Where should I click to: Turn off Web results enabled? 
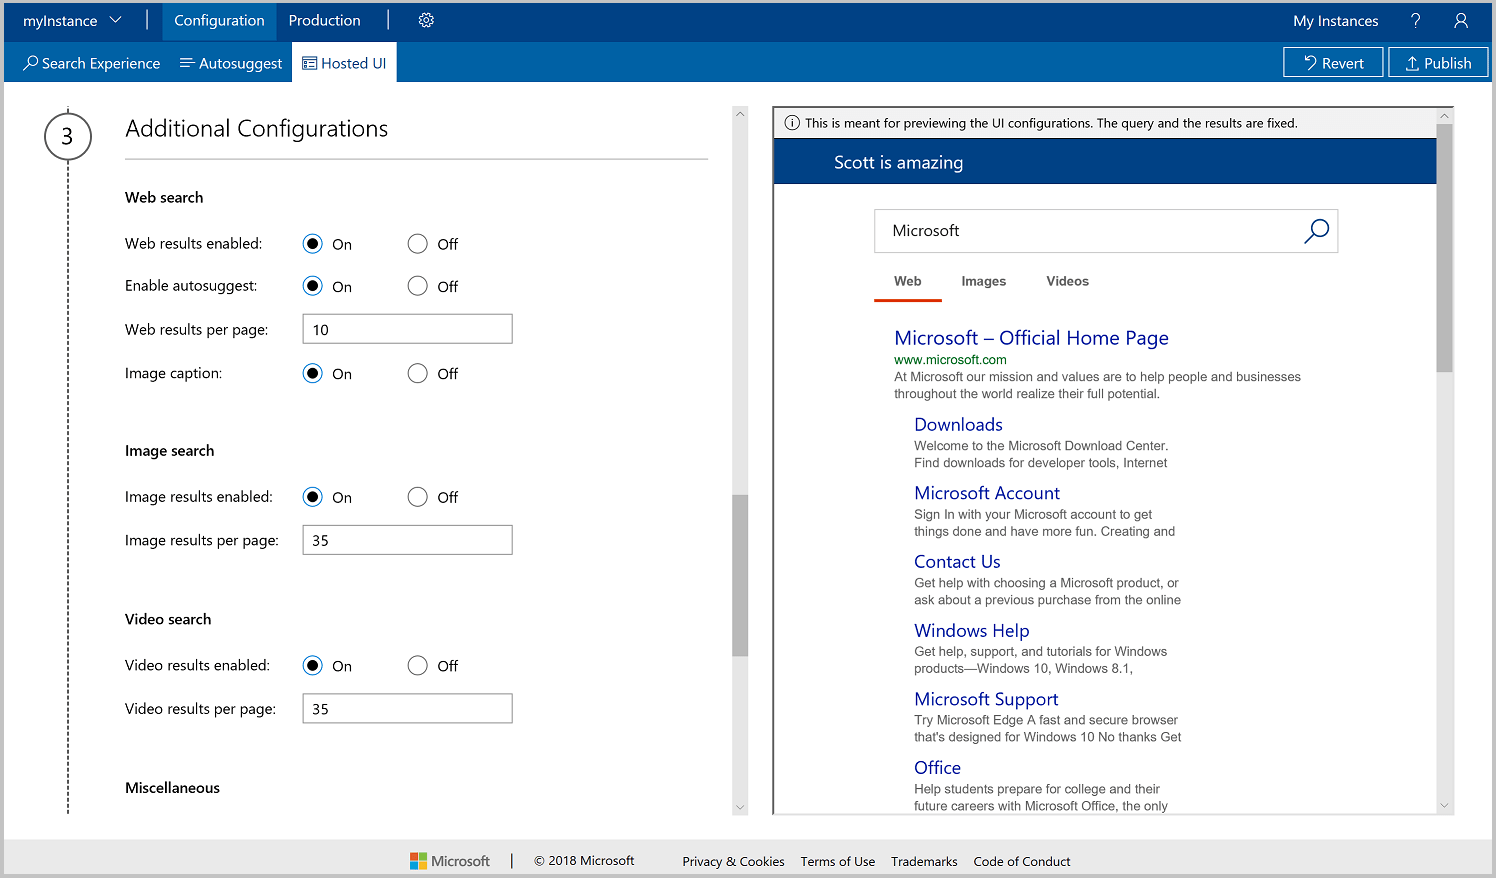click(417, 243)
